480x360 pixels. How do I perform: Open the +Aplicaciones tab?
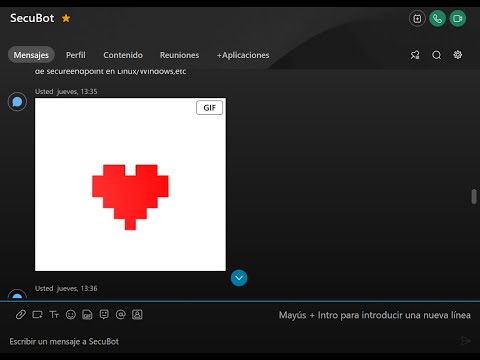243,55
